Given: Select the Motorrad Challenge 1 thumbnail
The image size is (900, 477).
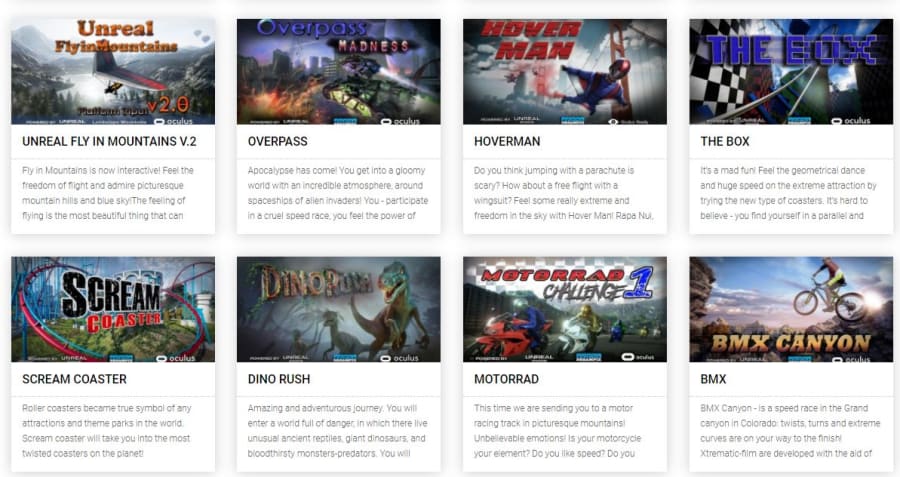Looking at the screenshot, I should (565, 309).
